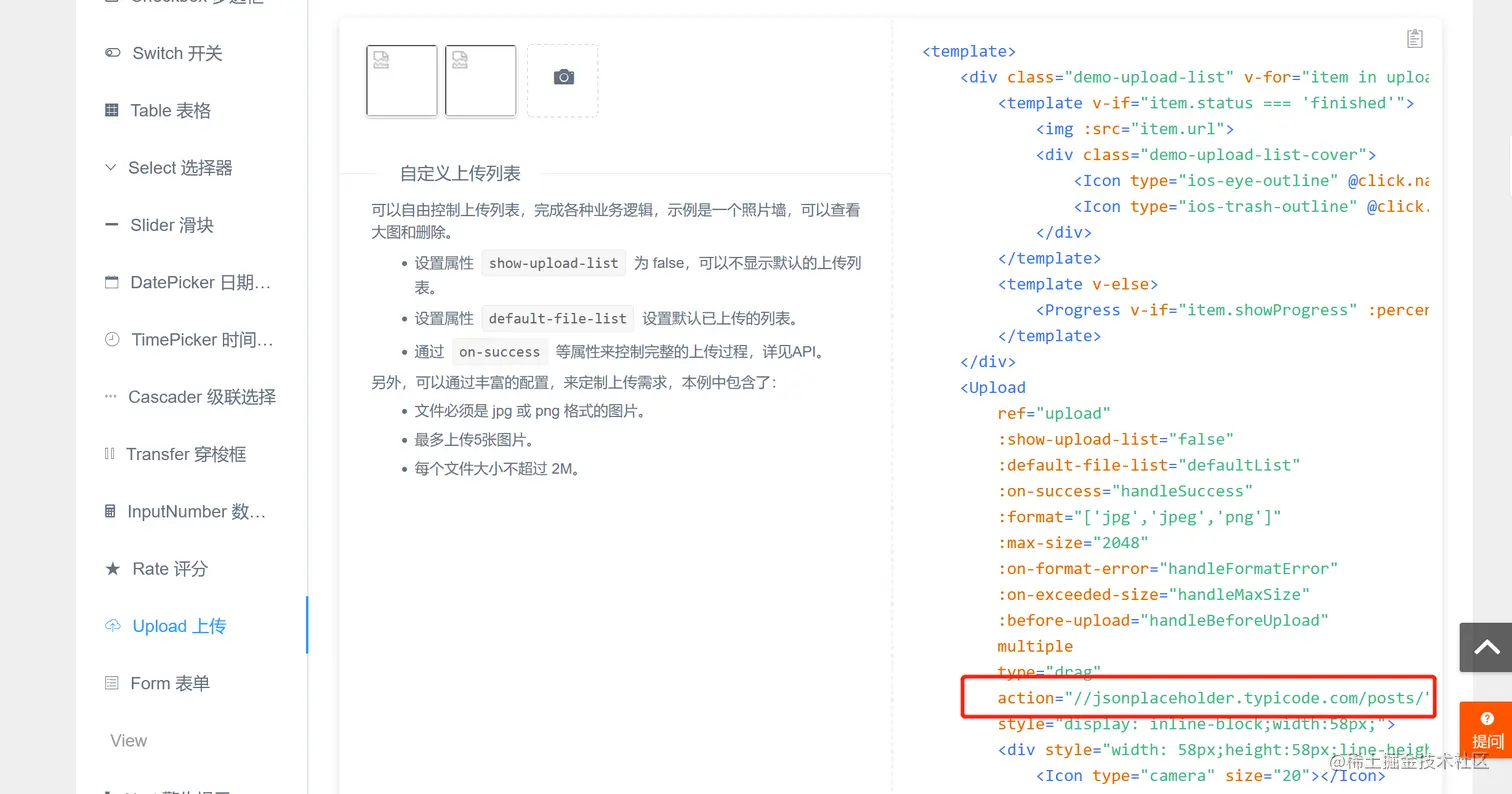Click the clipboard copy-code icon
Viewport: 1512px width, 794px height.
click(x=1414, y=38)
